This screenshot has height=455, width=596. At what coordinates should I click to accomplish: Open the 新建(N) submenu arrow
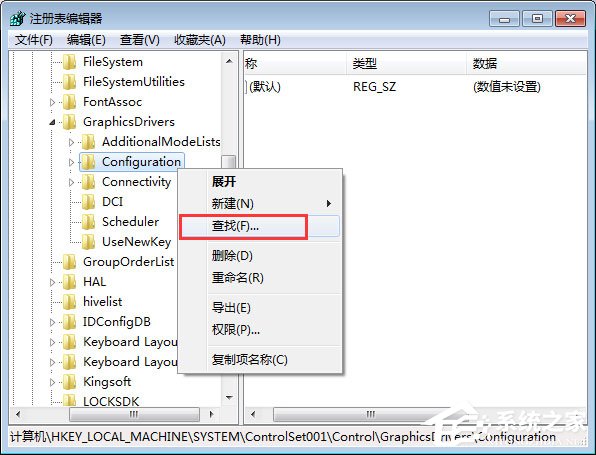(329, 204)
